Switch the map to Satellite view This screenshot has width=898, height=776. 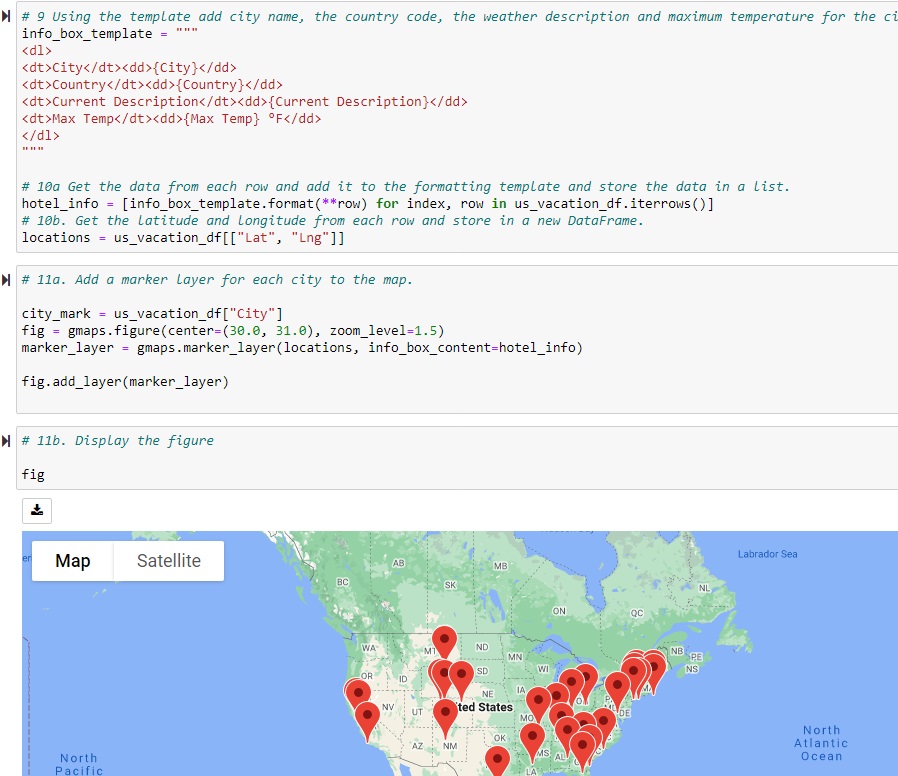(168, 561)
